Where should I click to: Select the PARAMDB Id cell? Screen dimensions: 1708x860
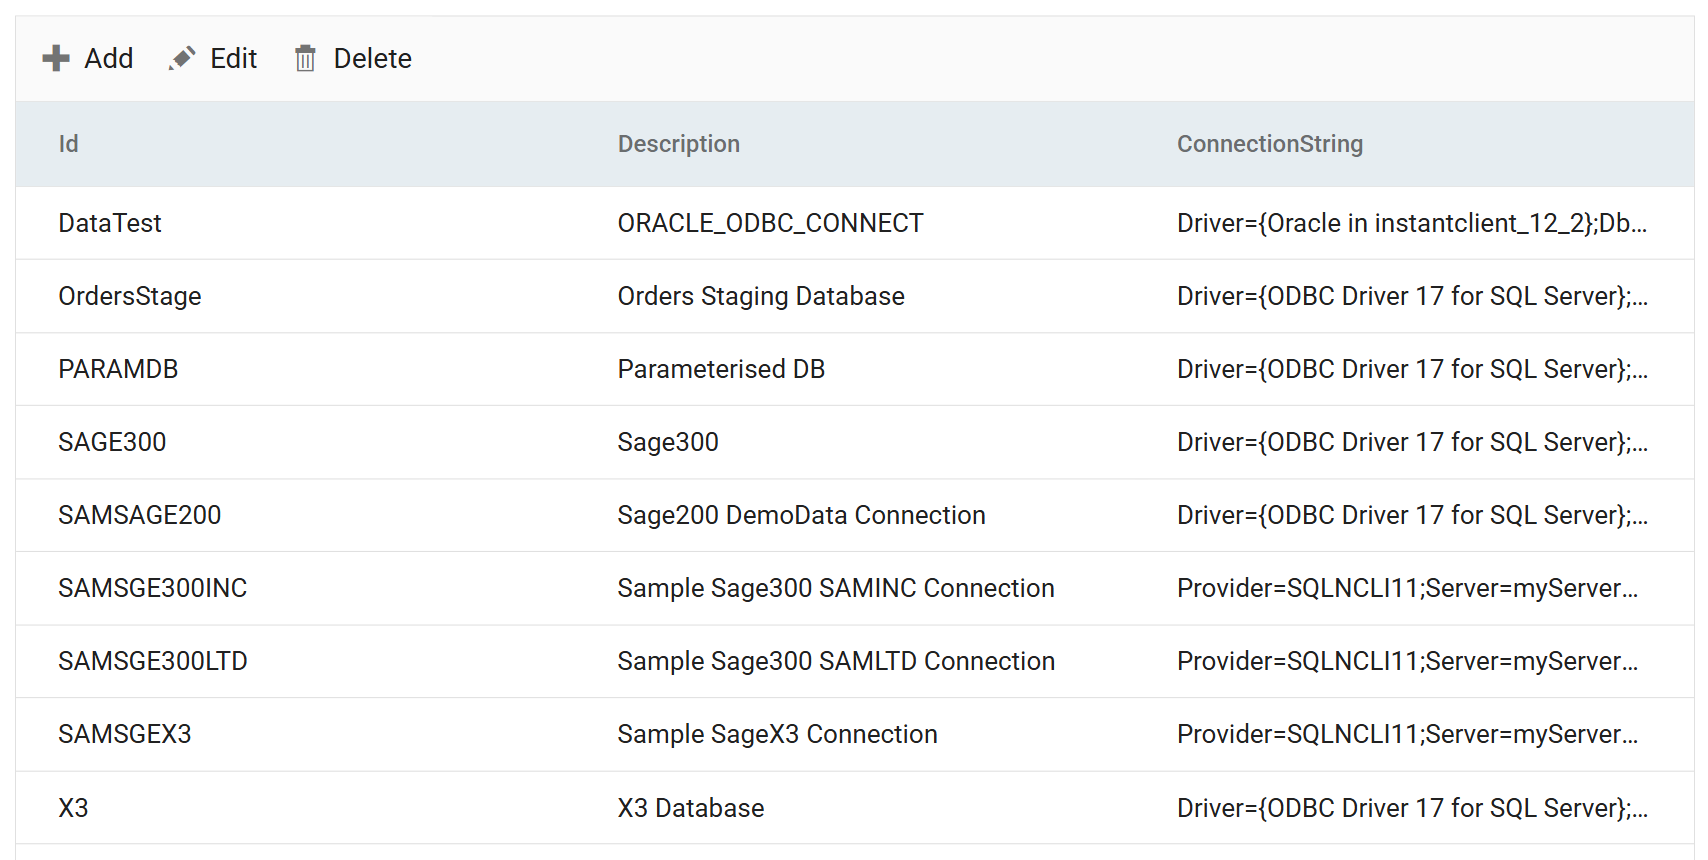coord(118,369)
